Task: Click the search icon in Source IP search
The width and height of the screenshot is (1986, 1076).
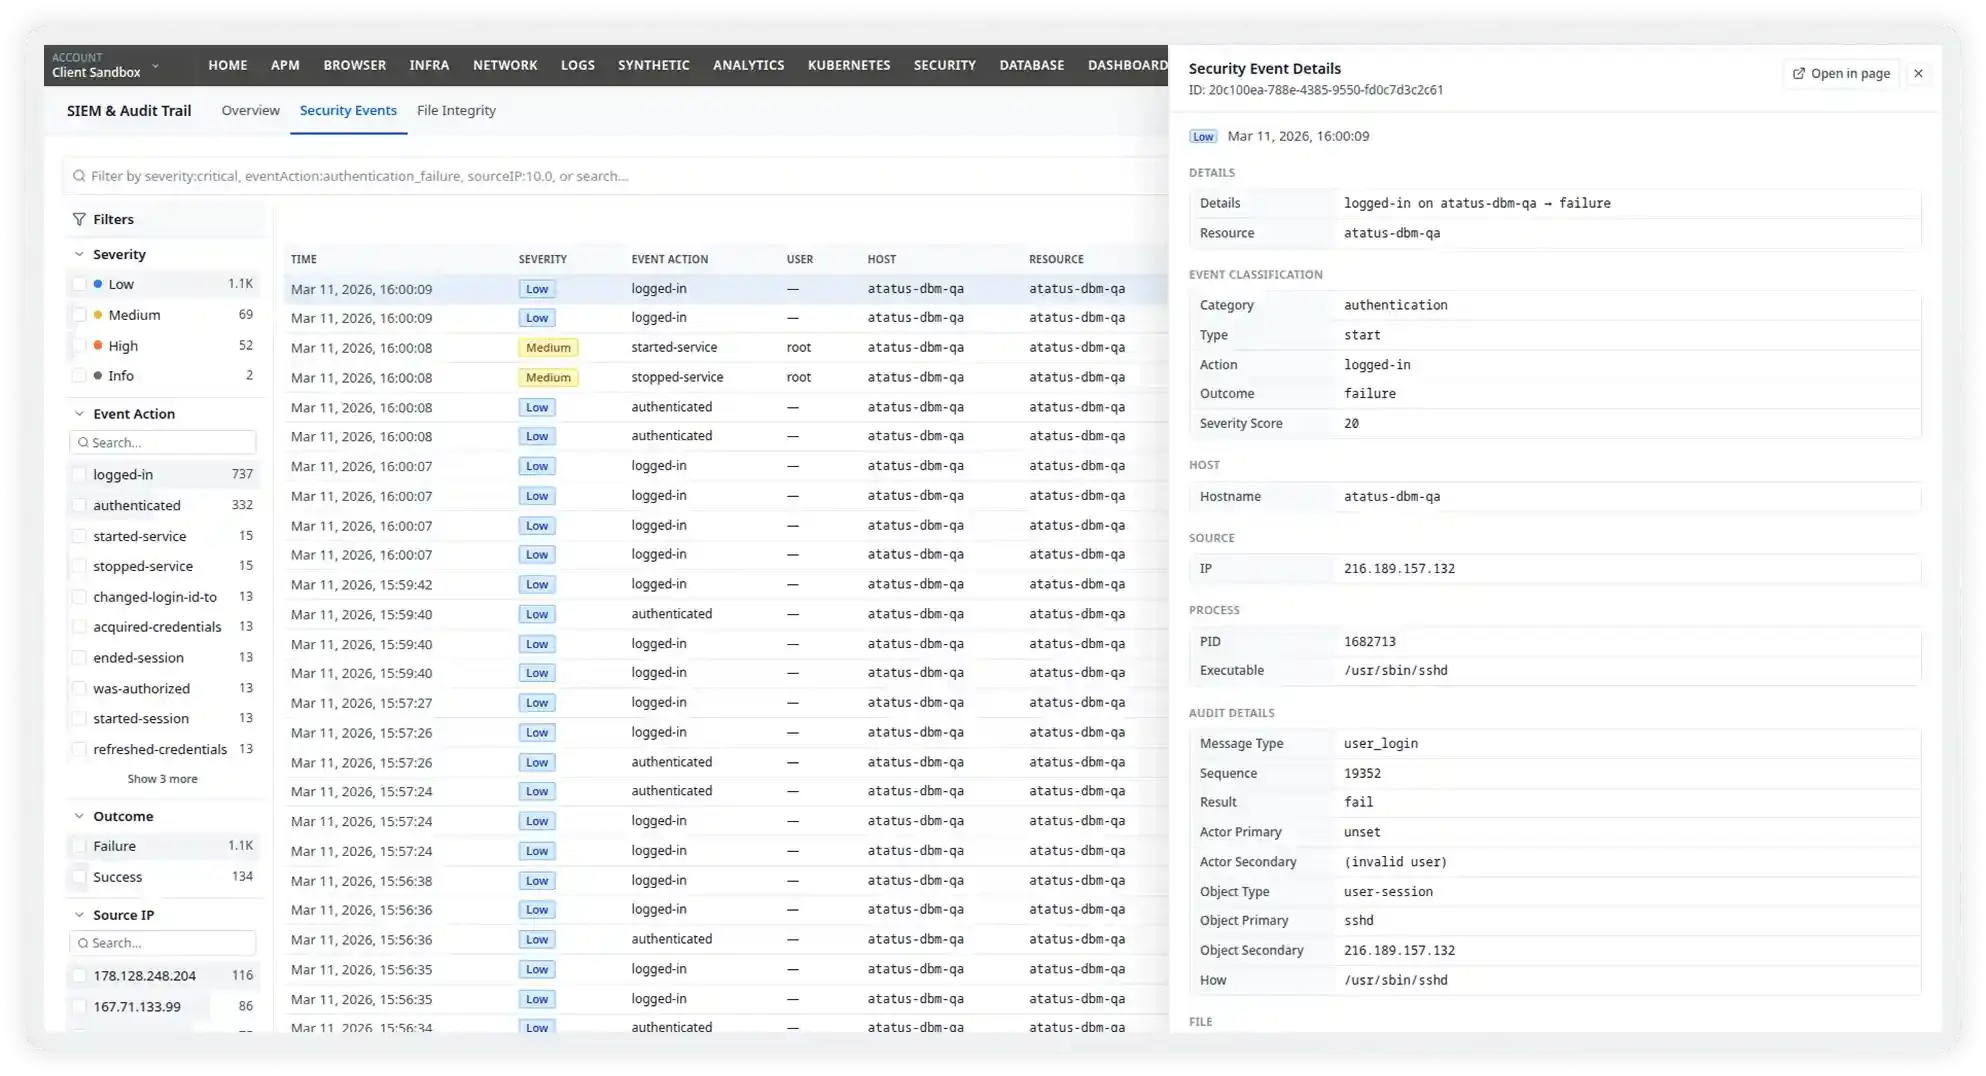Action: pos(84,942)
